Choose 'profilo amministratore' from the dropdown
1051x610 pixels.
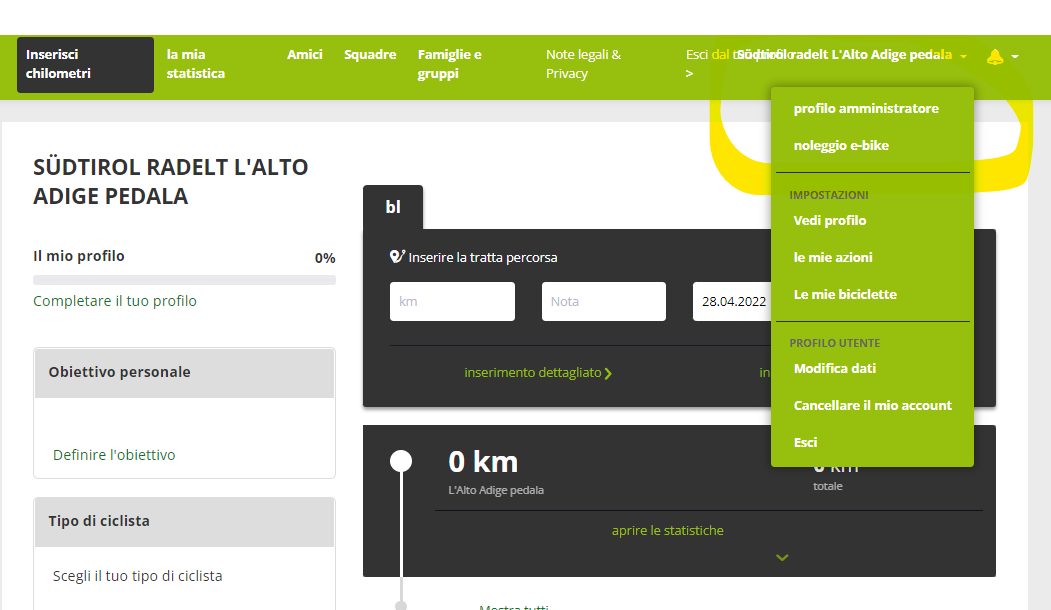point(866,109)
